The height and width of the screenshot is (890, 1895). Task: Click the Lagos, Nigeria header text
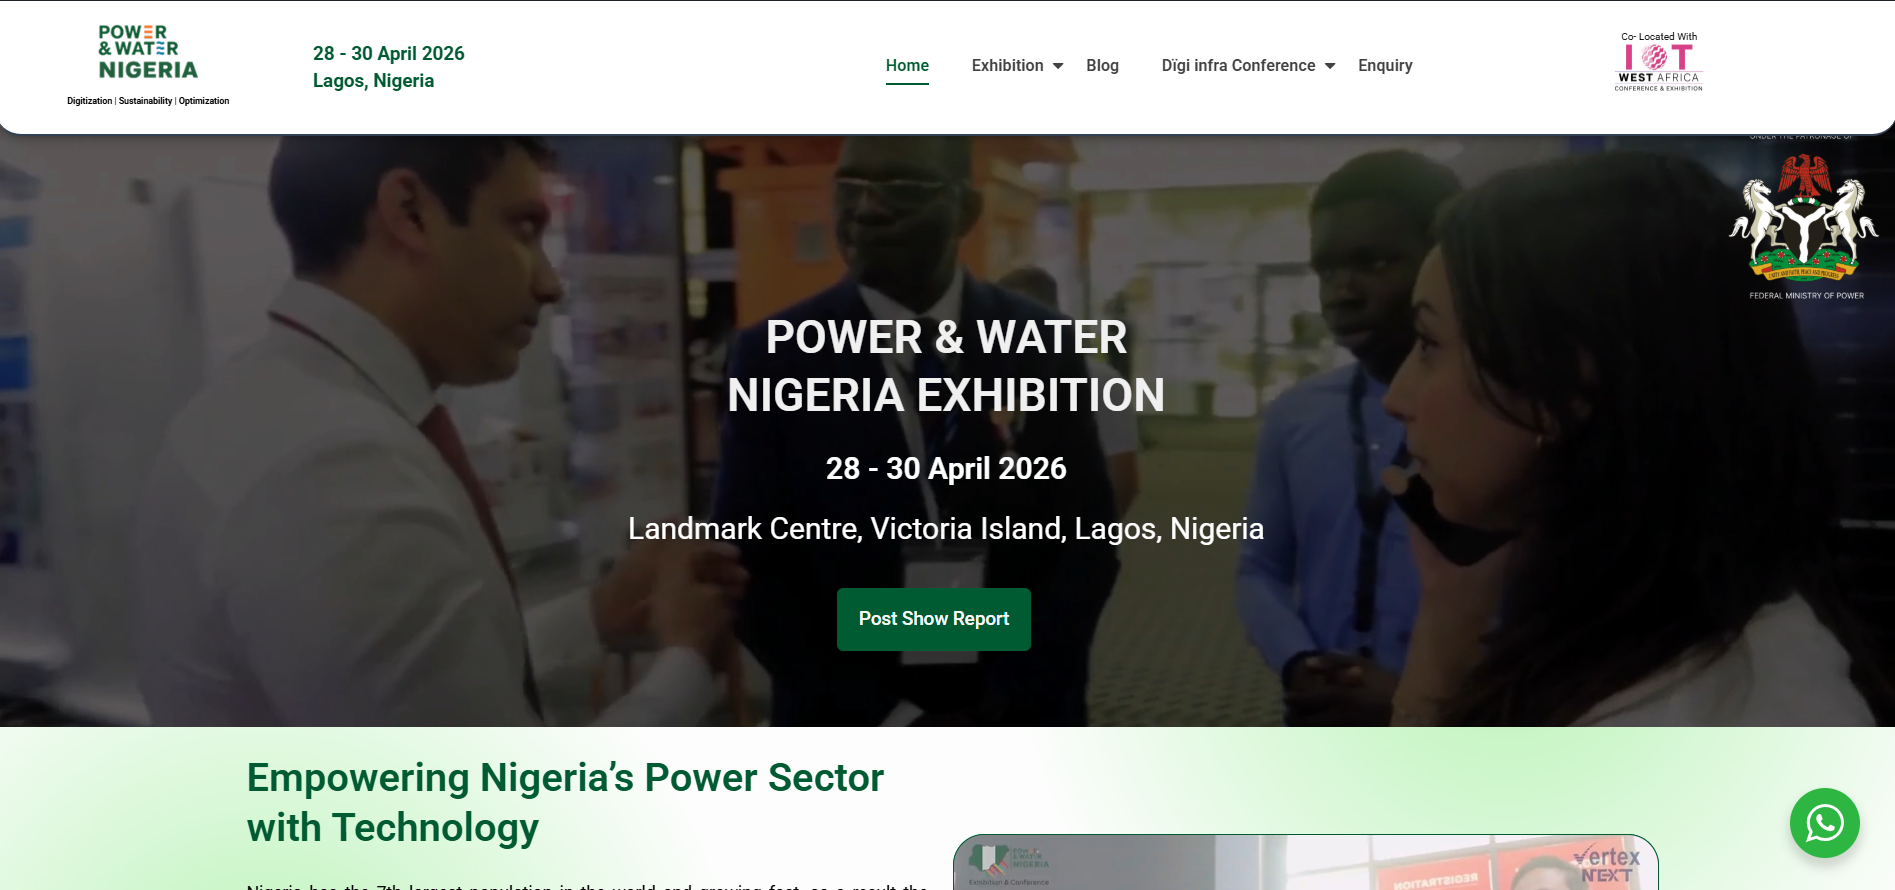(373, 81)
